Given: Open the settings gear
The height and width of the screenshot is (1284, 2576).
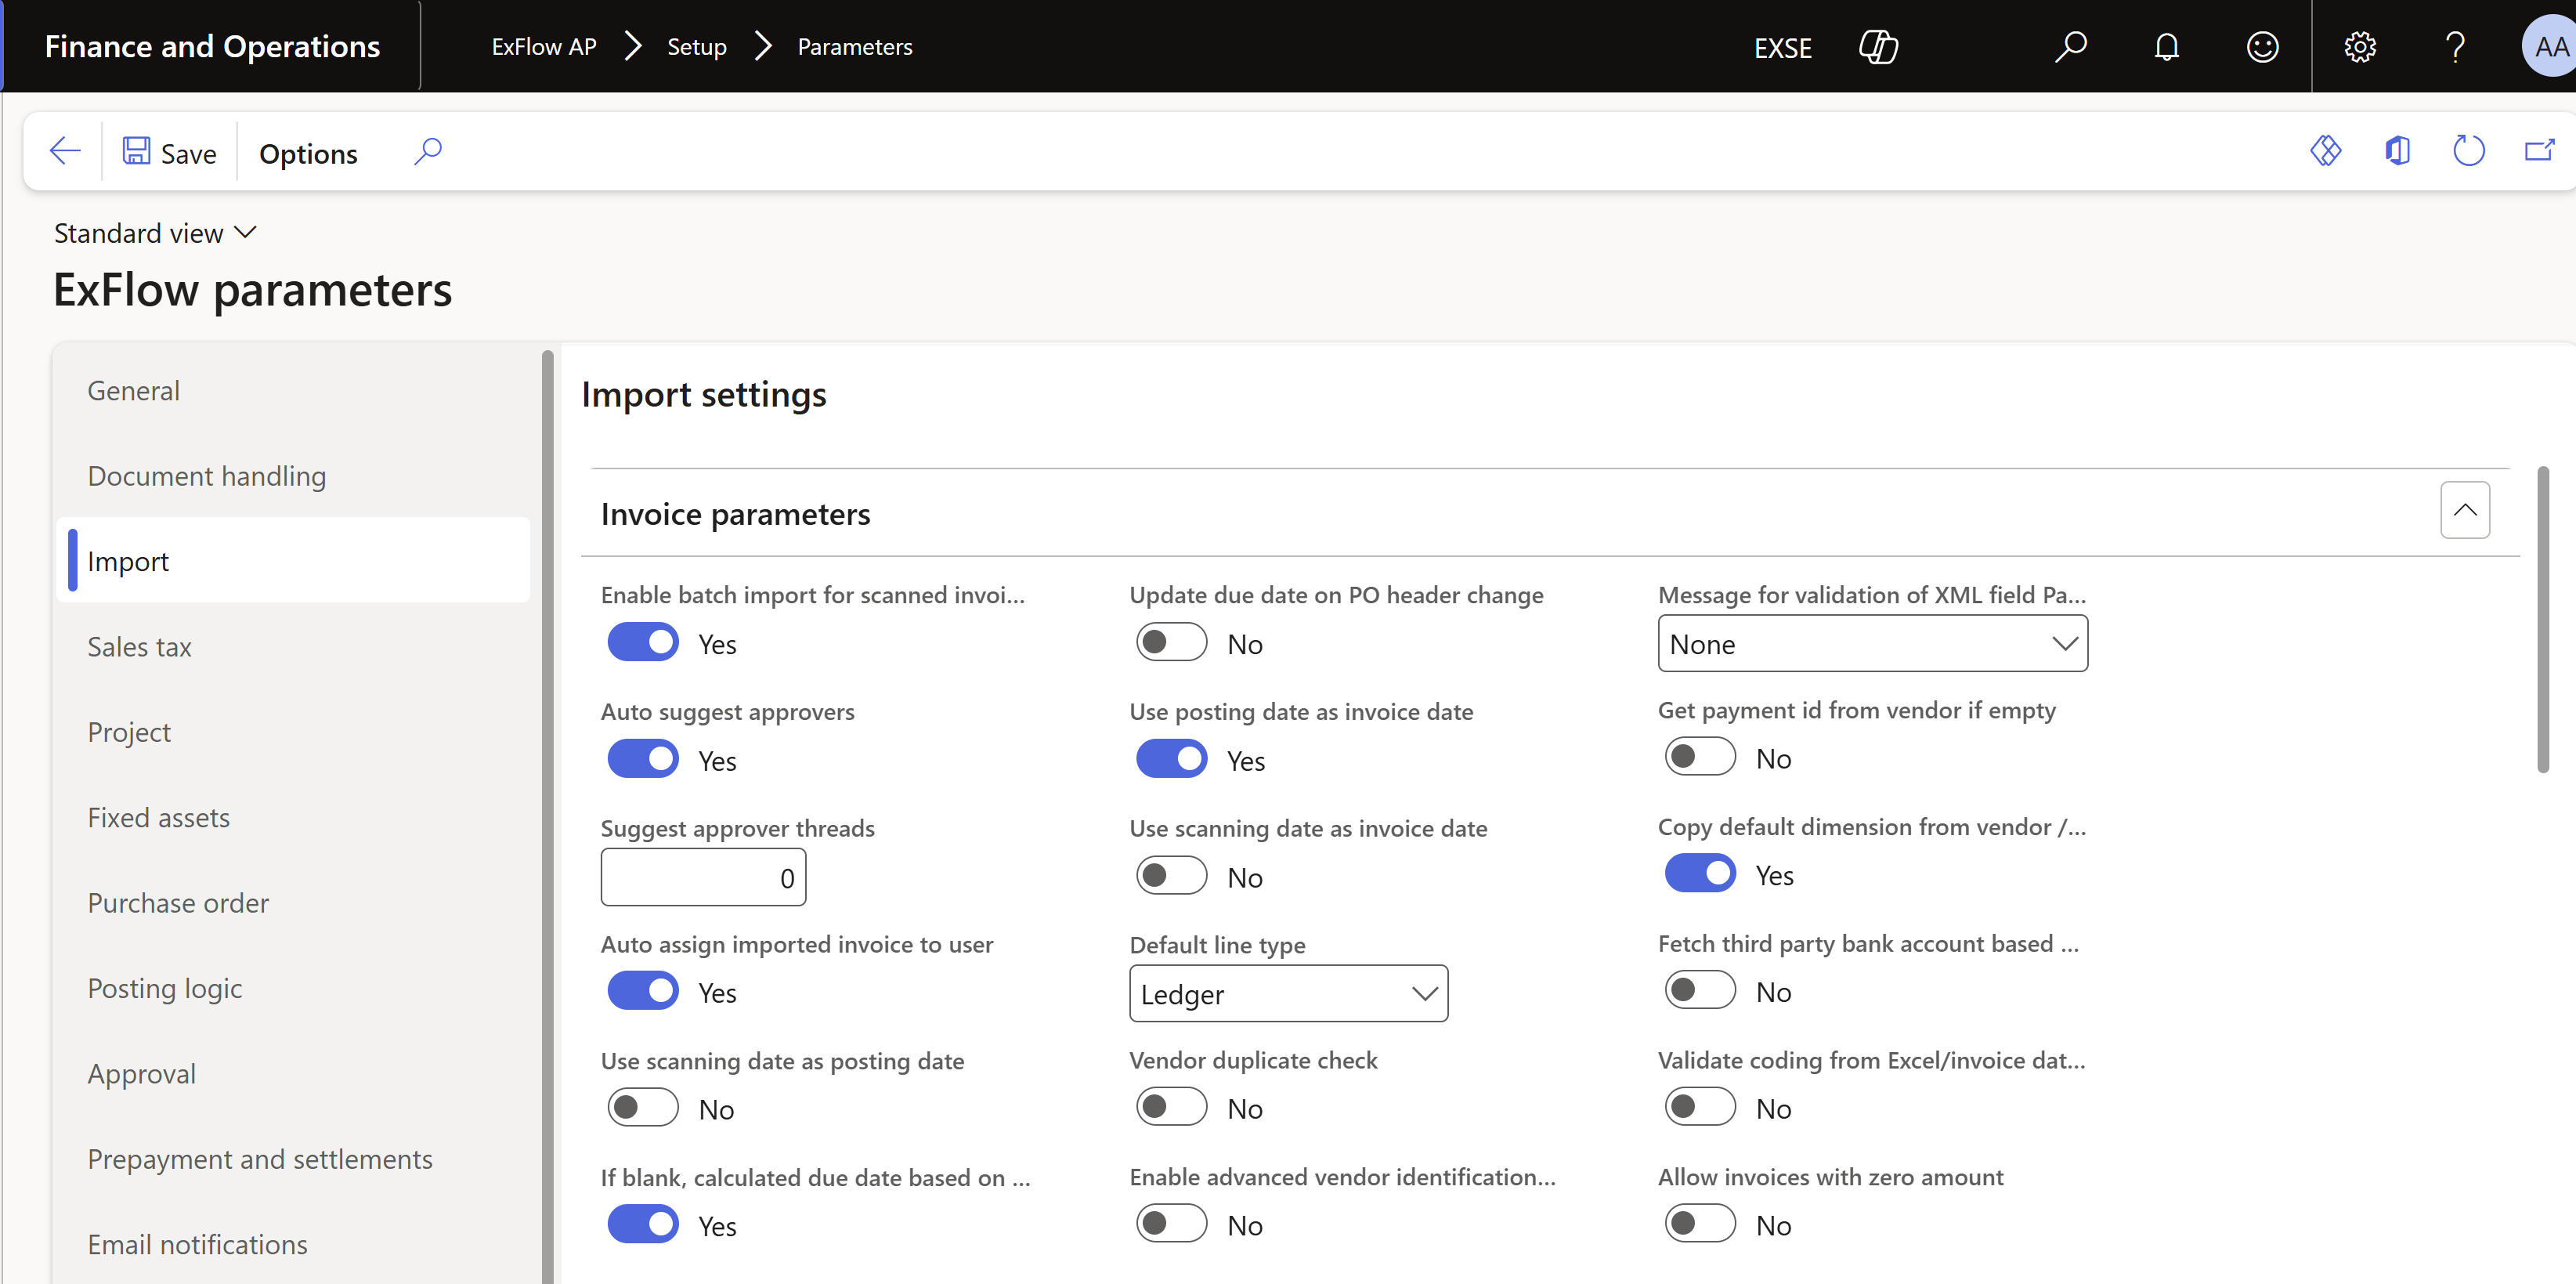Looking at the screenshot, I should (x=2360, y=47).
